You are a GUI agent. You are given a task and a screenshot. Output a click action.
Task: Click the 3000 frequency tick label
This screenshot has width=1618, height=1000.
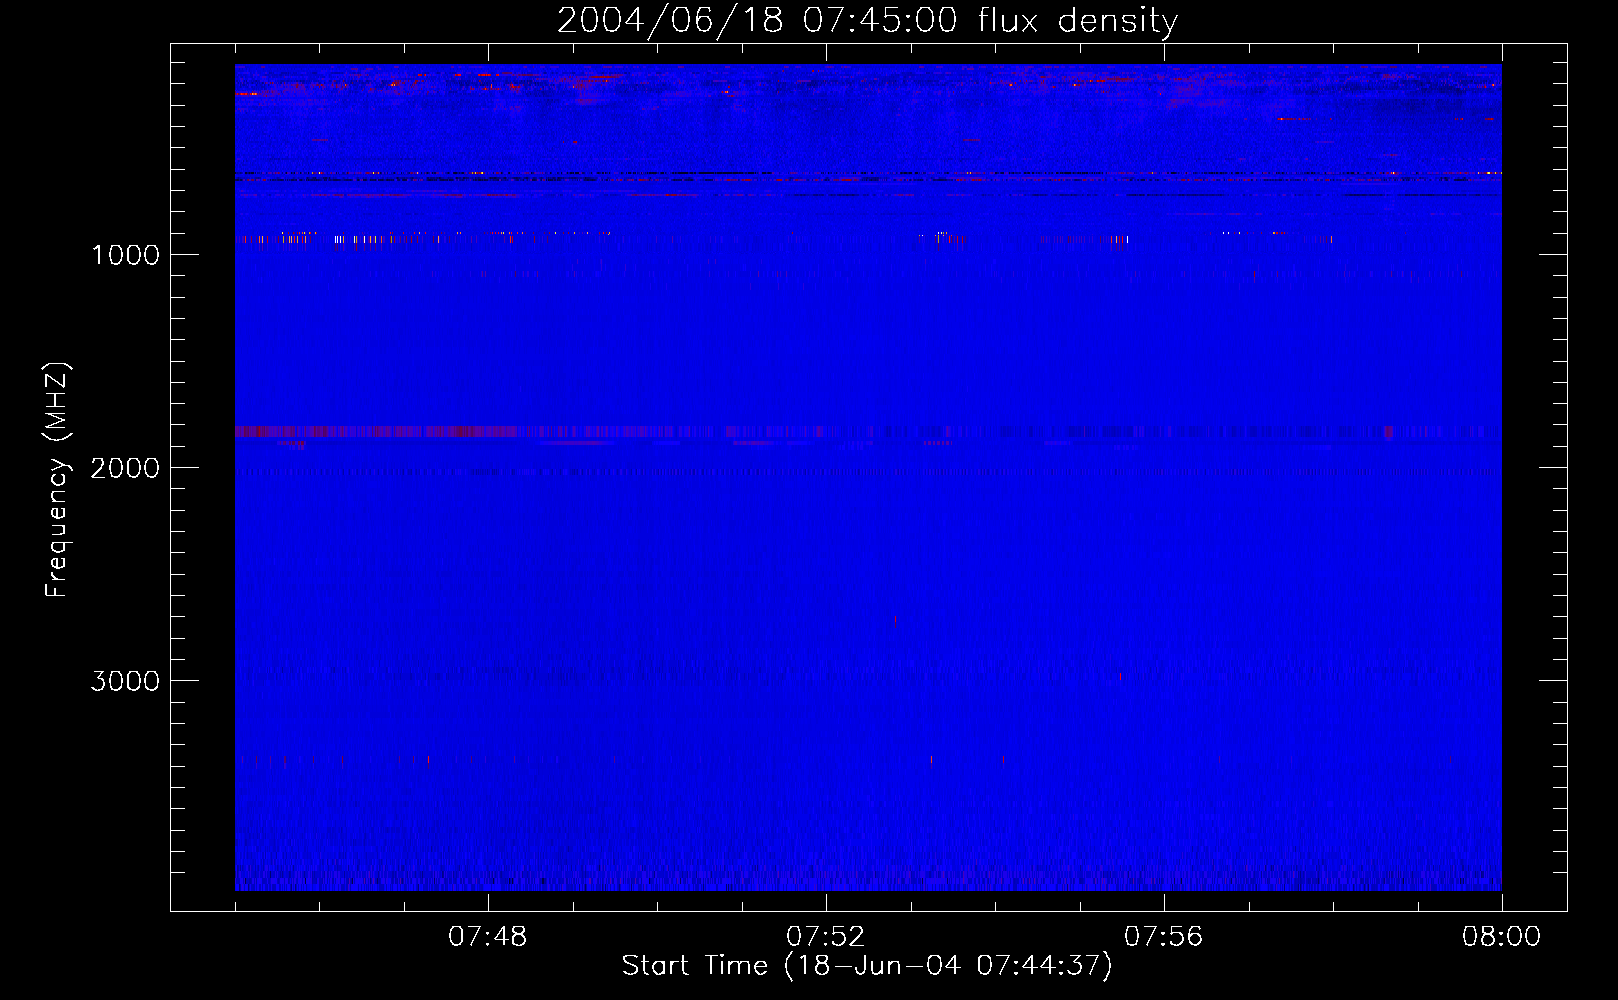[x=125, y=681]
